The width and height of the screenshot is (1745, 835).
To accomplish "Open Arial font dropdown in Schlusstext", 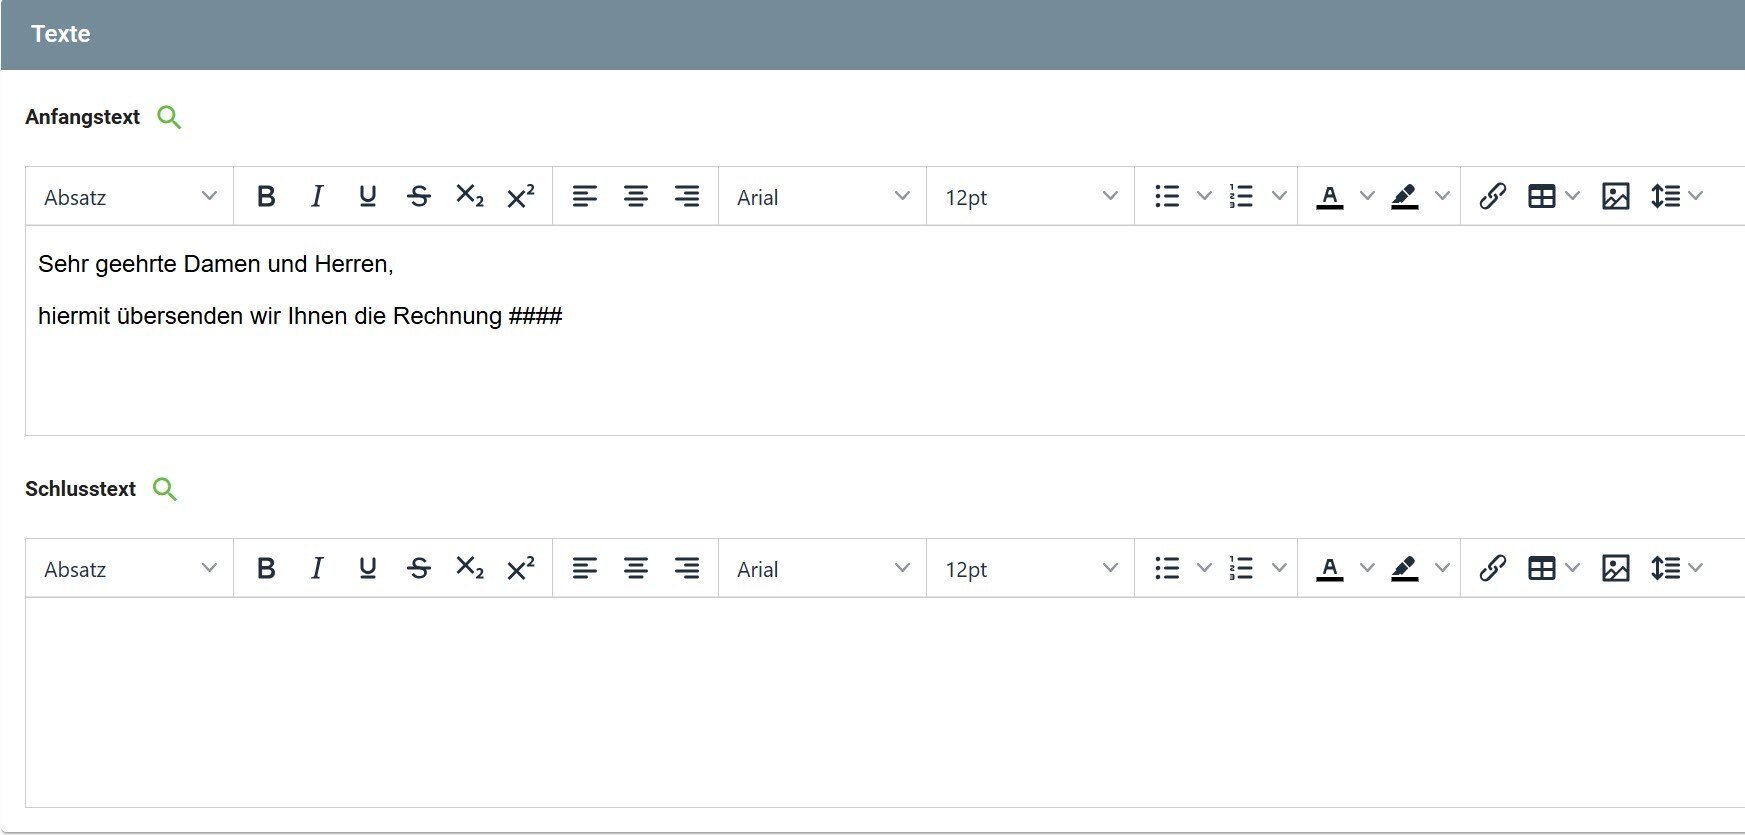I will pos(822,569).
